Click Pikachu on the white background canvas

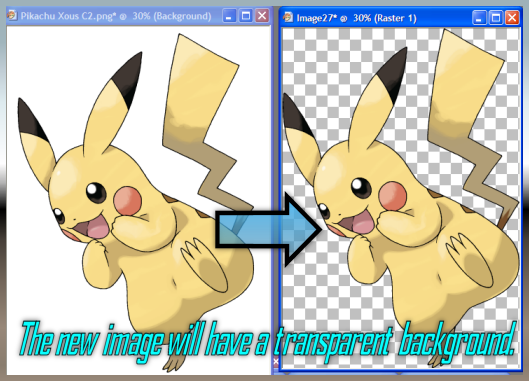[135, 202]
